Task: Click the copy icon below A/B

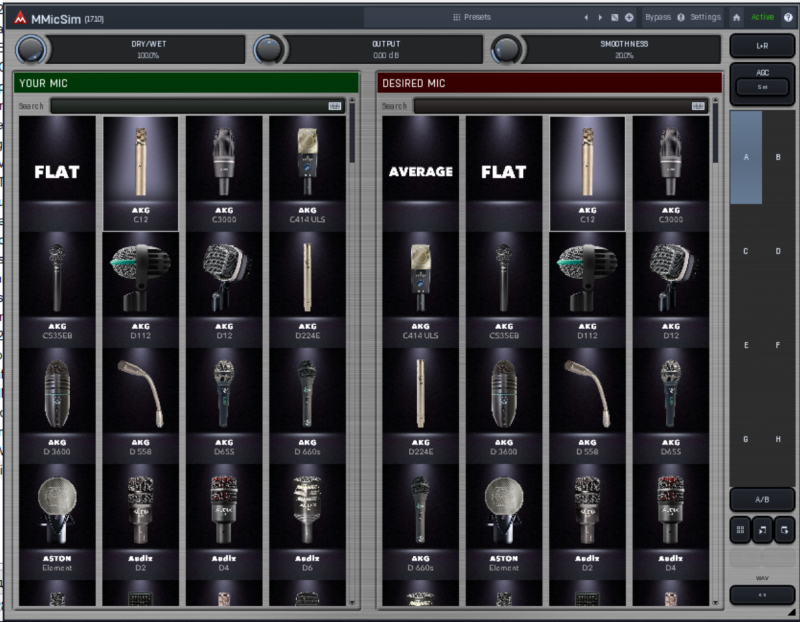Action: tap(762, 530)
